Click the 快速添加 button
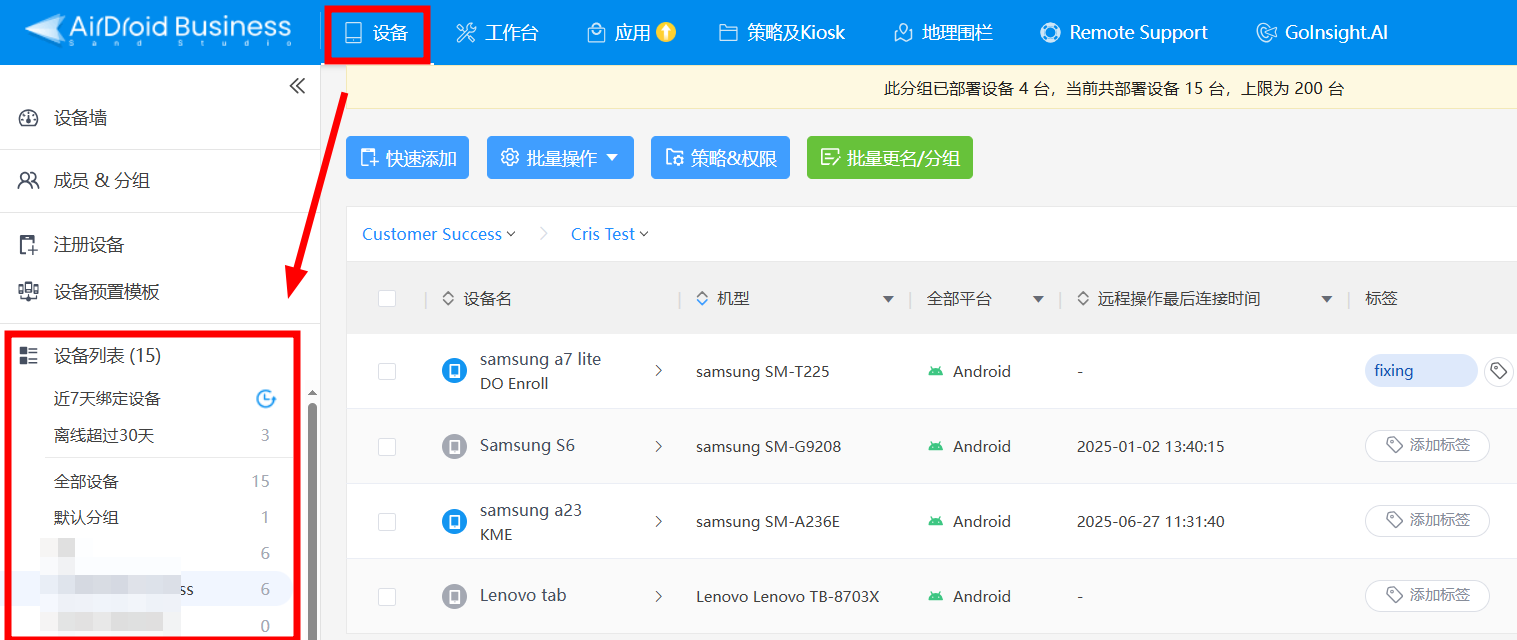Image resolution: width=1517 pixels, height=640 pixels. tap(407, 158)
